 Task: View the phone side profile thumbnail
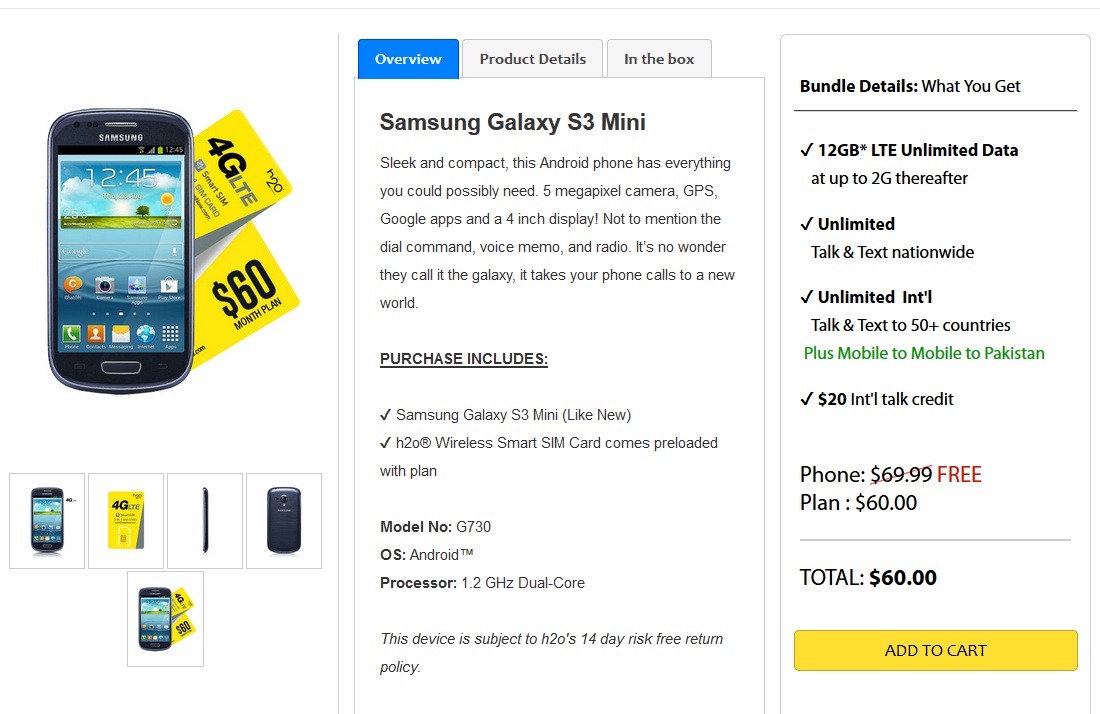pyautogui.click(x=205, y=520)
